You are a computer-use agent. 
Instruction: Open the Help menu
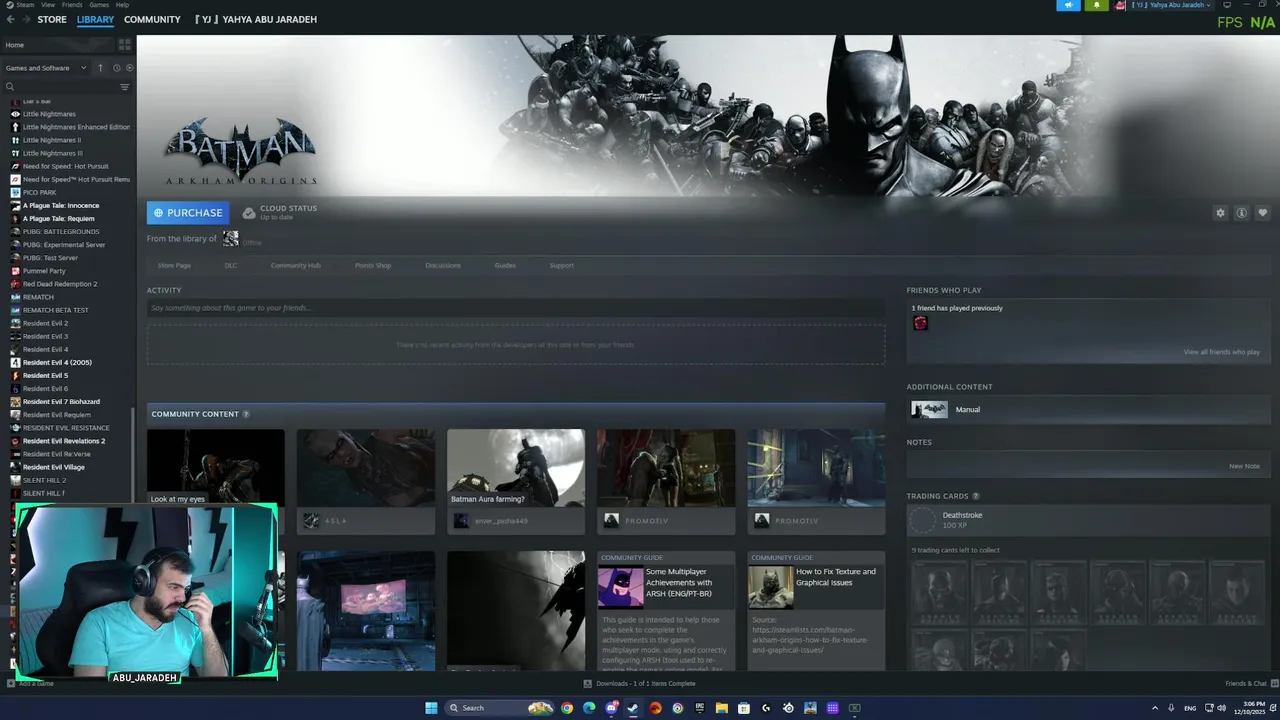(x=122, y=5)
